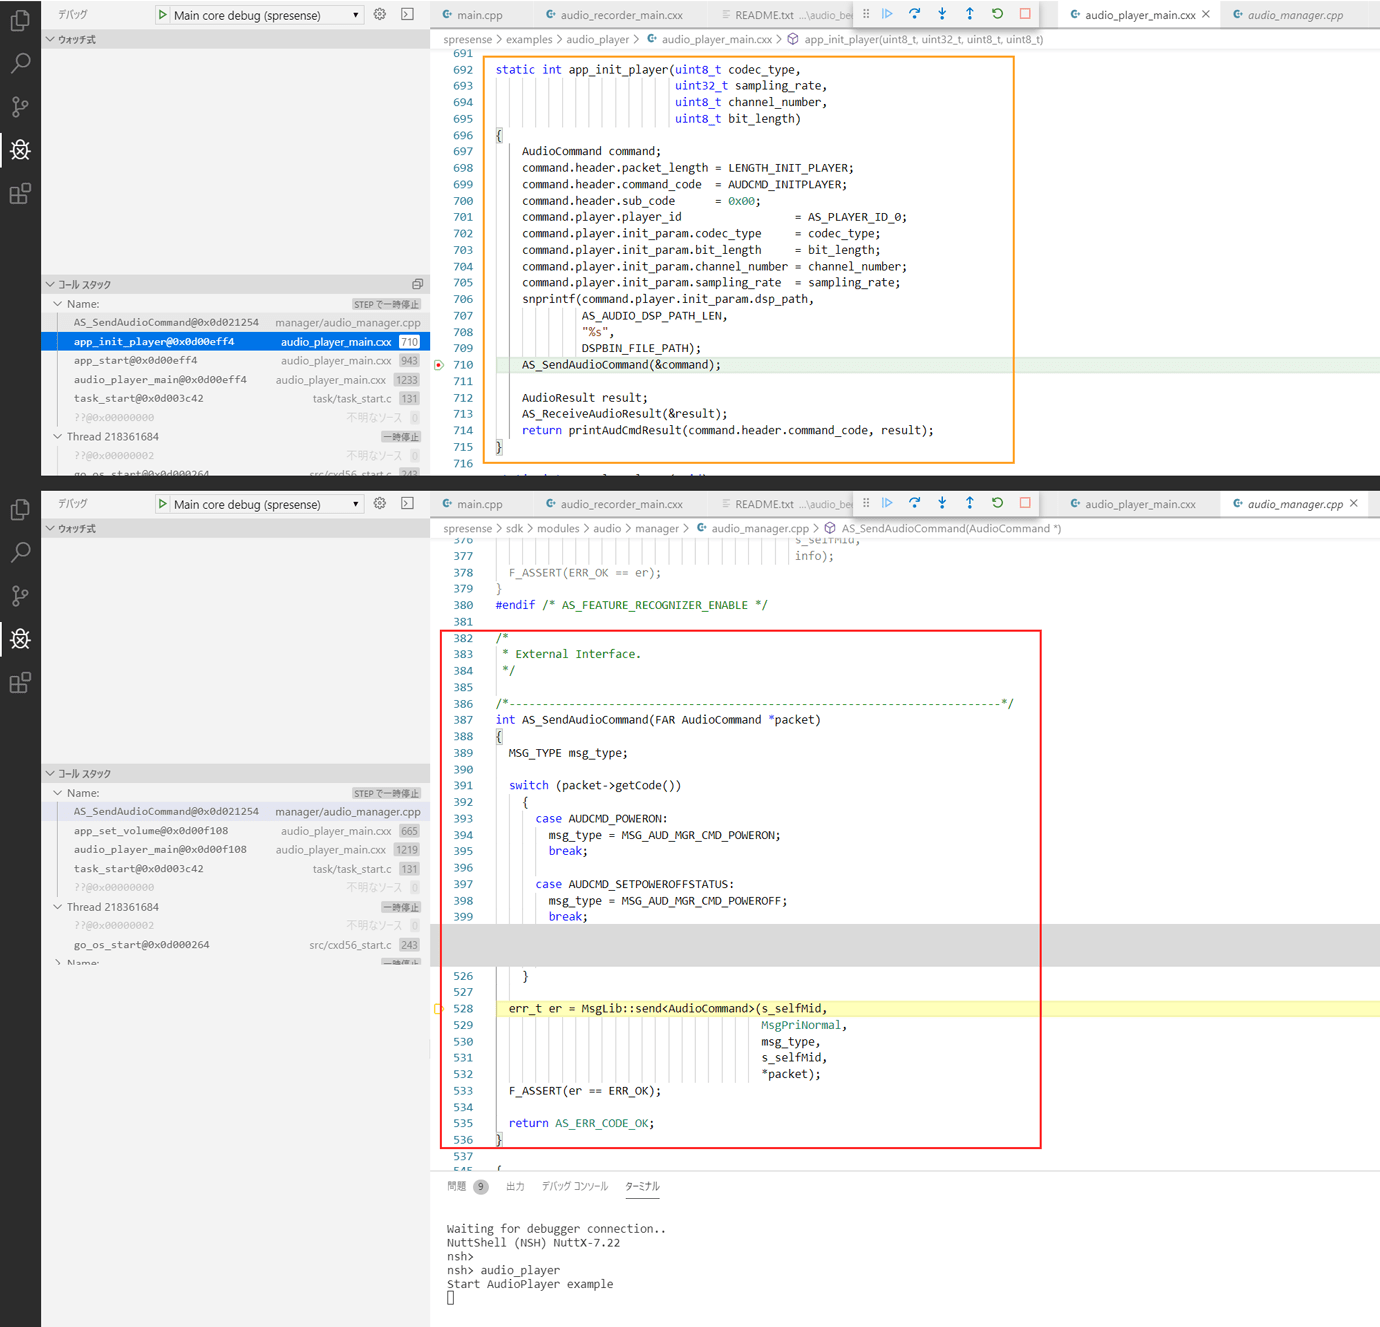This screenshot has height=1327, width=1380.
Task: Select app_set_volume@0x0d00f108 call stack frame
Action: coord(236,830)
